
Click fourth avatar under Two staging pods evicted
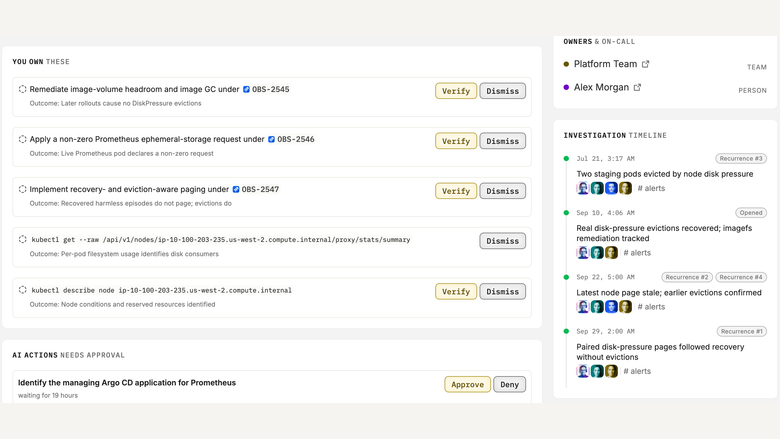tap(625, 188)
